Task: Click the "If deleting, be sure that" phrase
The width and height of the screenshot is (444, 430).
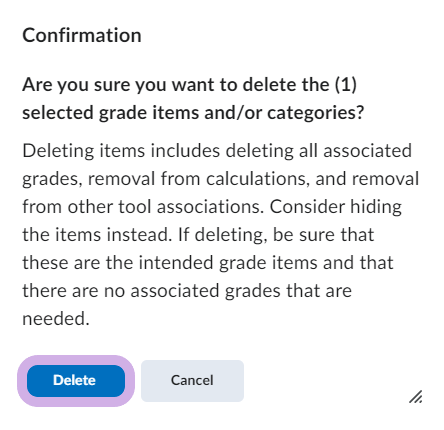Action: [x=276, y=235]
